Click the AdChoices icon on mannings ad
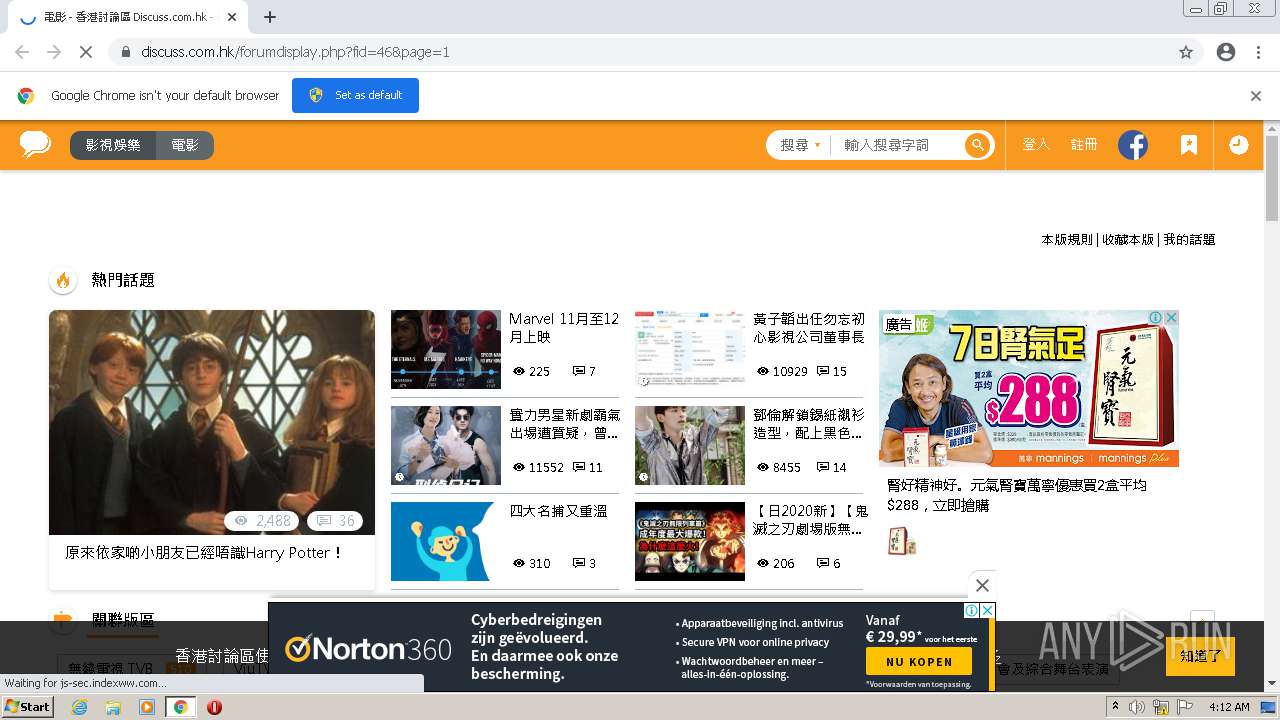 click(1155, 317)
